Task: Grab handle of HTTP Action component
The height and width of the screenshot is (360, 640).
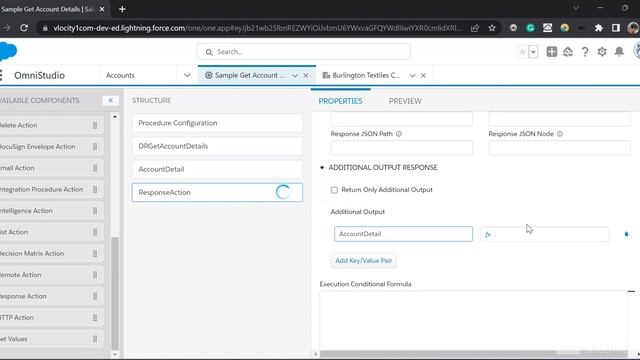Action: coord(95,318)
